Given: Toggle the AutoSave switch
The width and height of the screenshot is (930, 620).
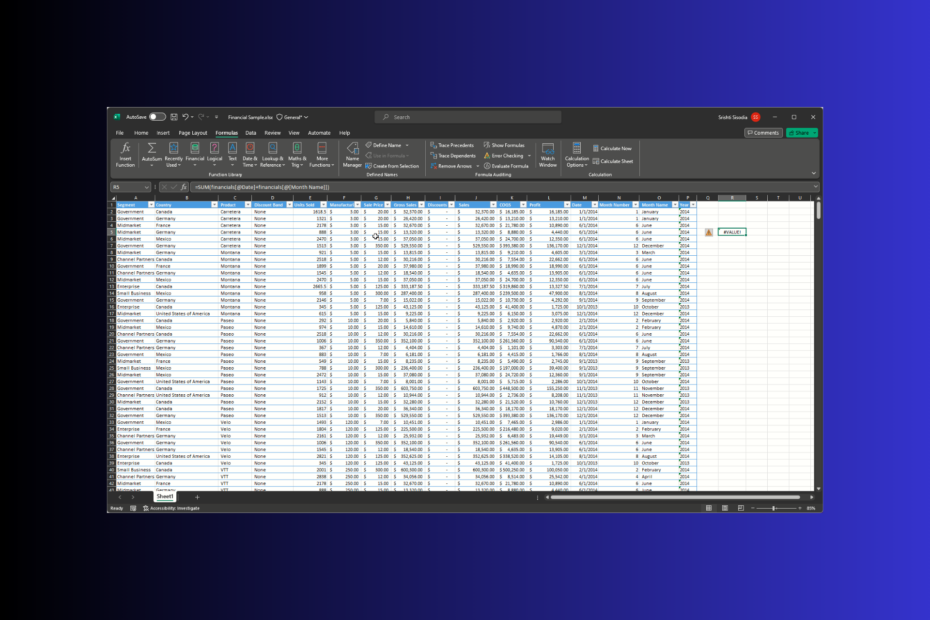Looking at the screenshot, I should [157, 117].
